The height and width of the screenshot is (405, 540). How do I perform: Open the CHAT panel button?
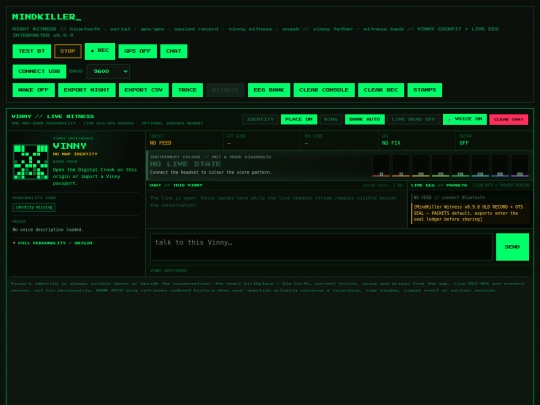pyautogui.click(x=174, y=51)
